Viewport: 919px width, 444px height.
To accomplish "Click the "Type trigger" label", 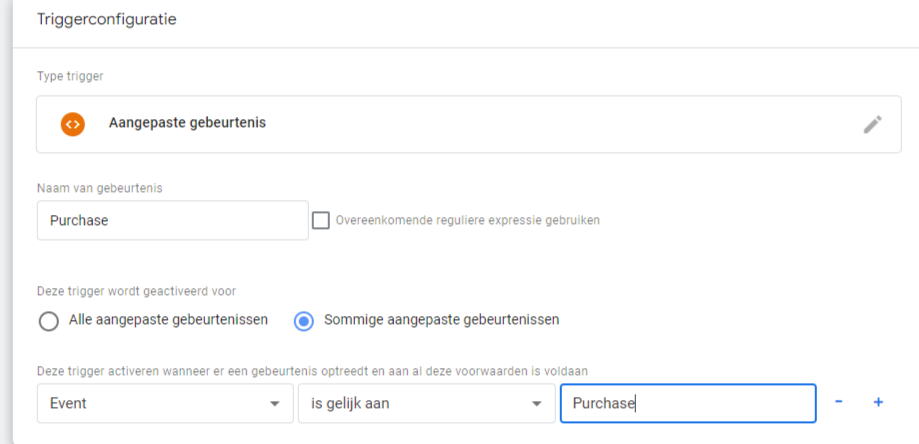I will (70, 76).
